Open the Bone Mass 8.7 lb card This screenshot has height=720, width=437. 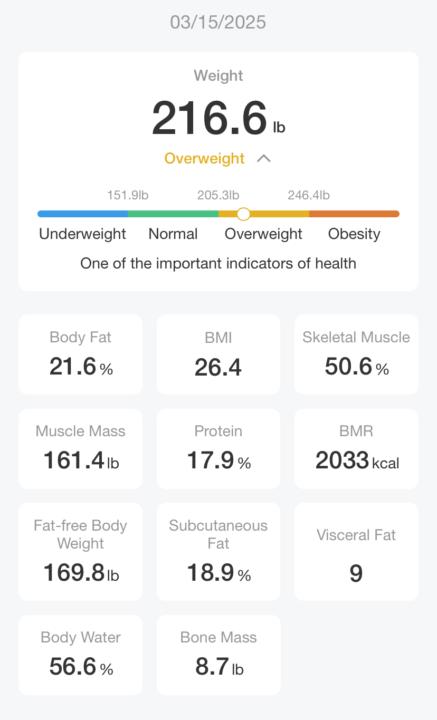coord(218,655)
